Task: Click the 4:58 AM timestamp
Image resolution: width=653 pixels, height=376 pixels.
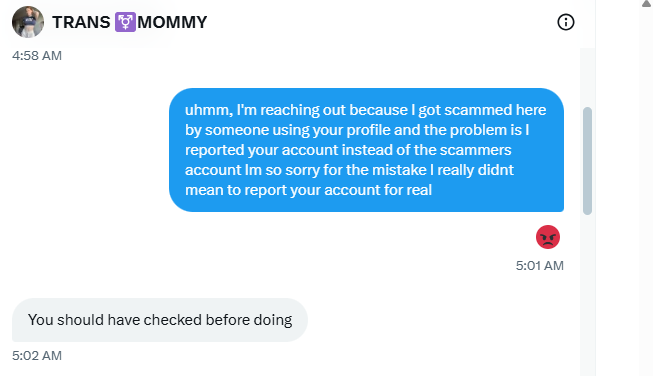Action: coord(37,55)
